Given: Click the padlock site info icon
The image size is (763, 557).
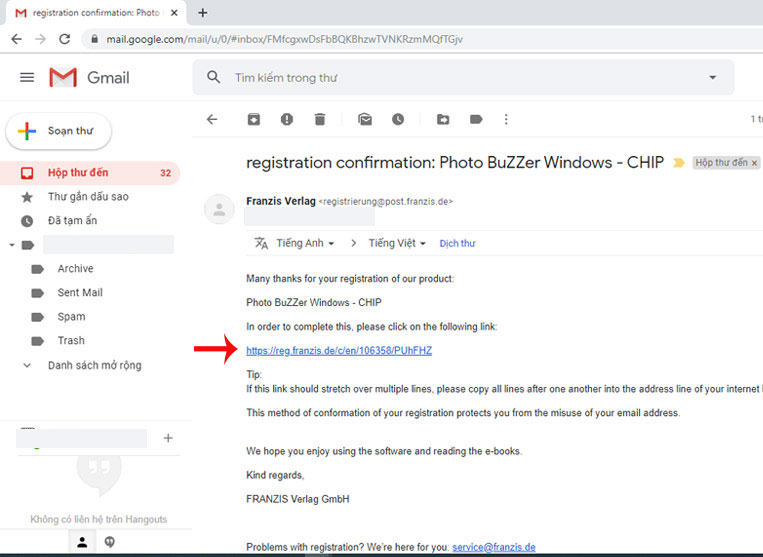Looking at the screenshot, I should click(95, 39).
